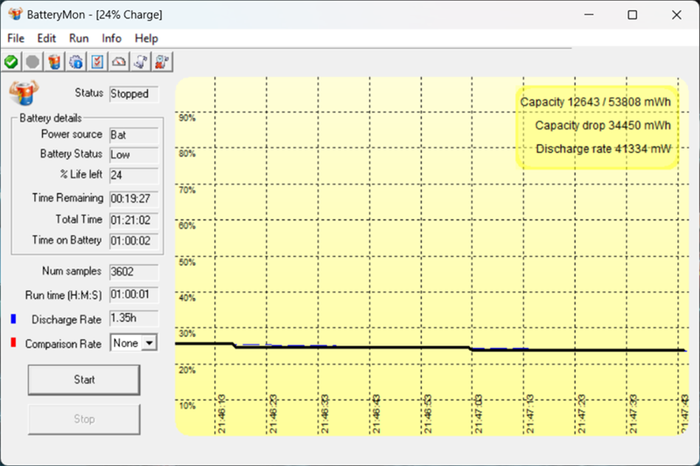Open battery information globe icon

click(76, 62)
